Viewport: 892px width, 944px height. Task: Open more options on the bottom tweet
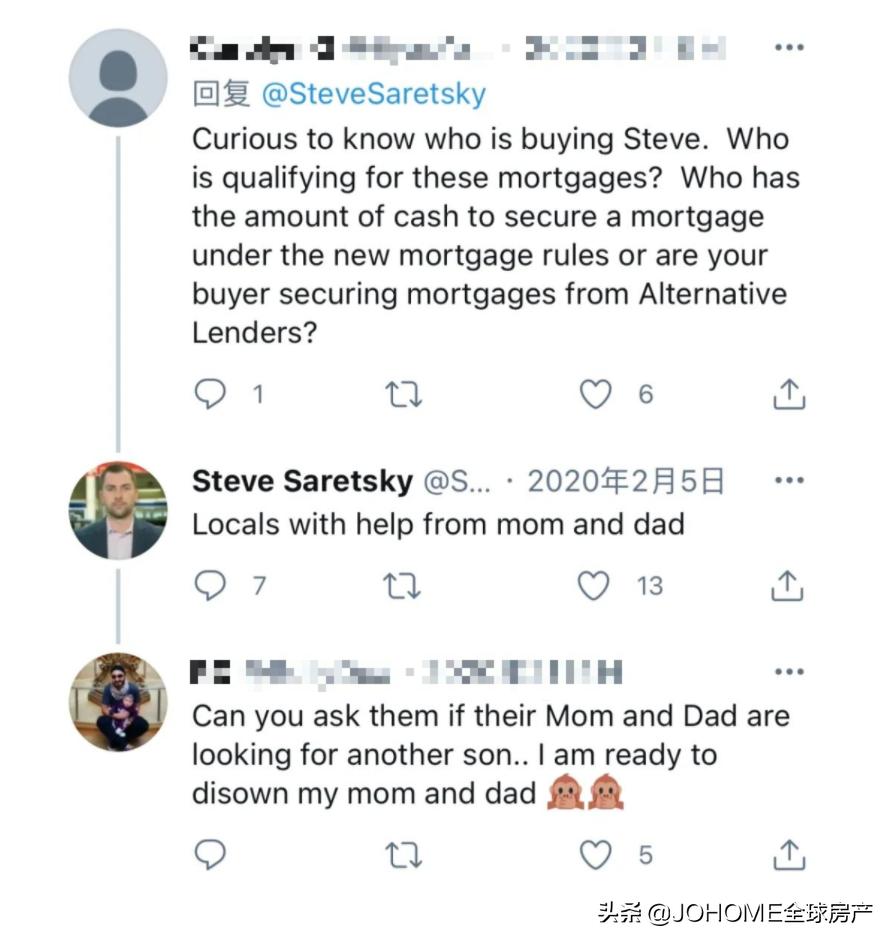(789, 673)
